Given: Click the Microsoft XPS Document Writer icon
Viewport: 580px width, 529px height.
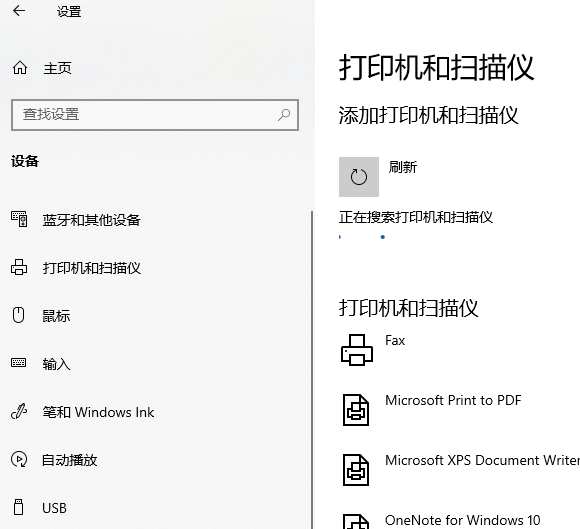Looking at the screenshot, I should coord(356,470).
